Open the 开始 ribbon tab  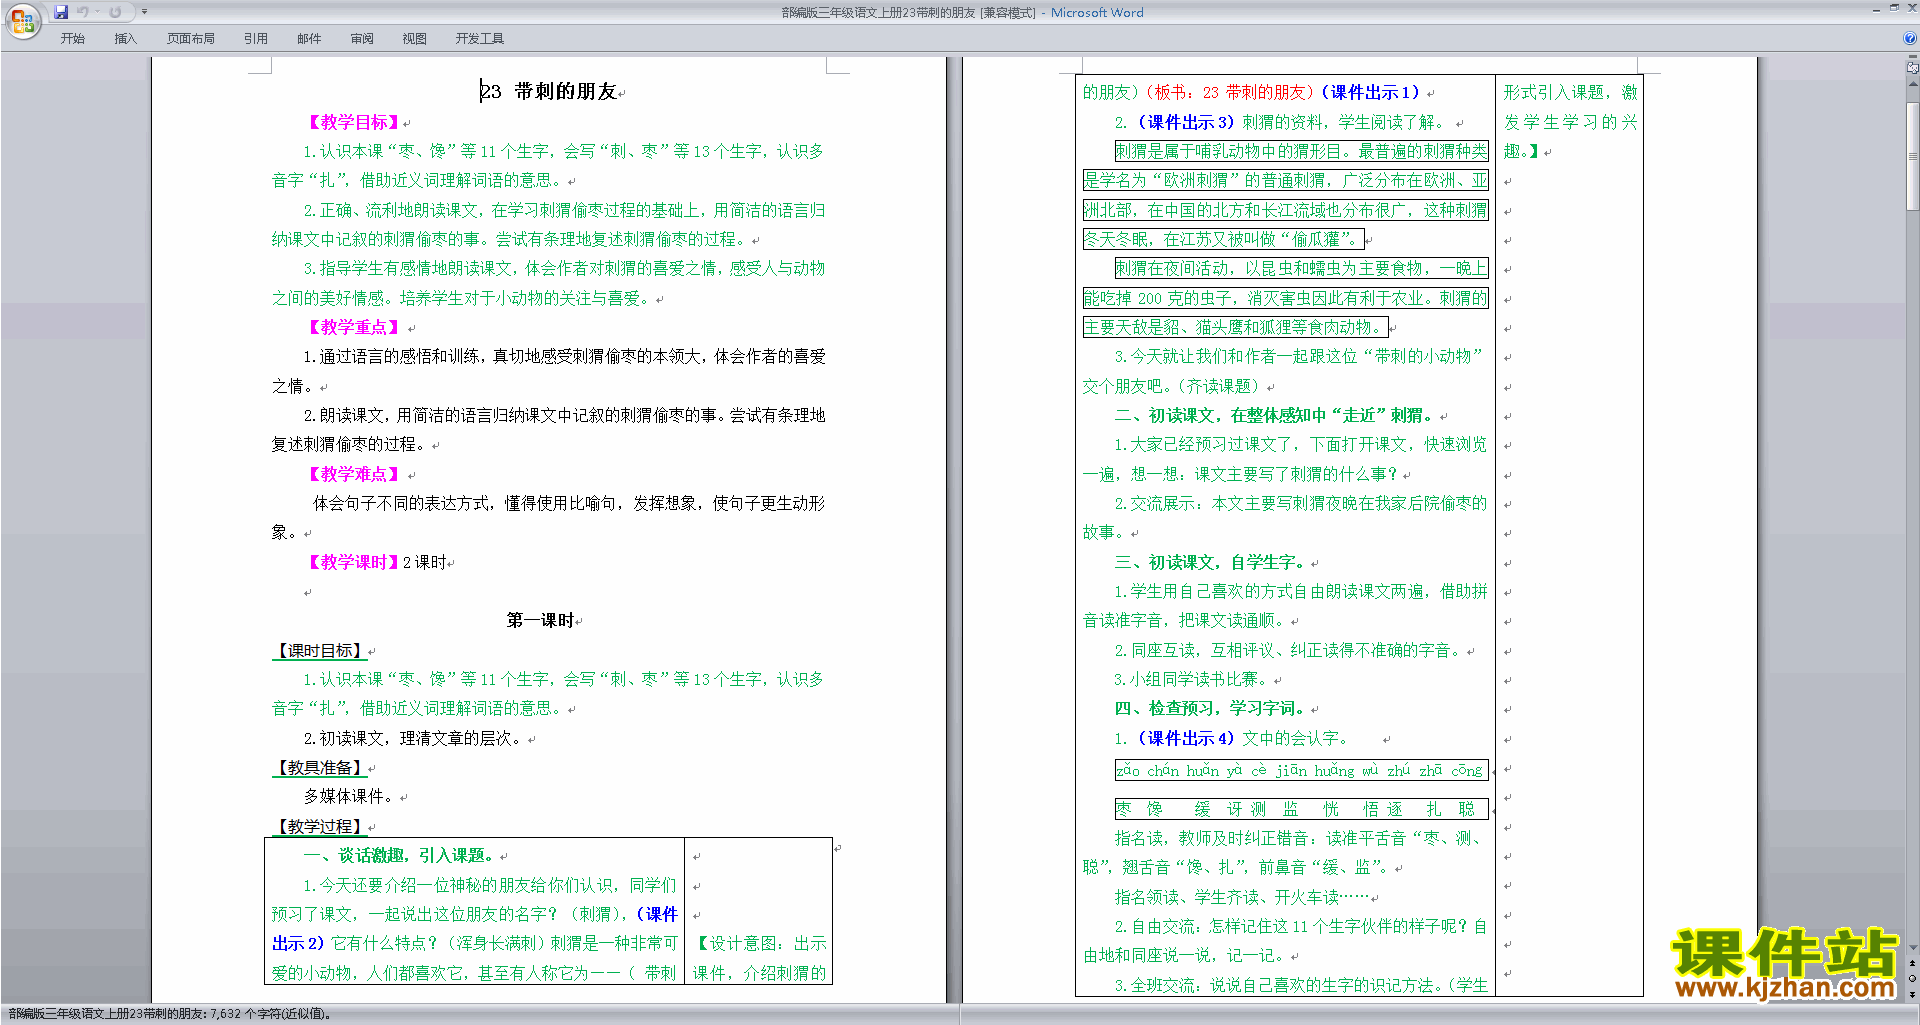[73, 38]
